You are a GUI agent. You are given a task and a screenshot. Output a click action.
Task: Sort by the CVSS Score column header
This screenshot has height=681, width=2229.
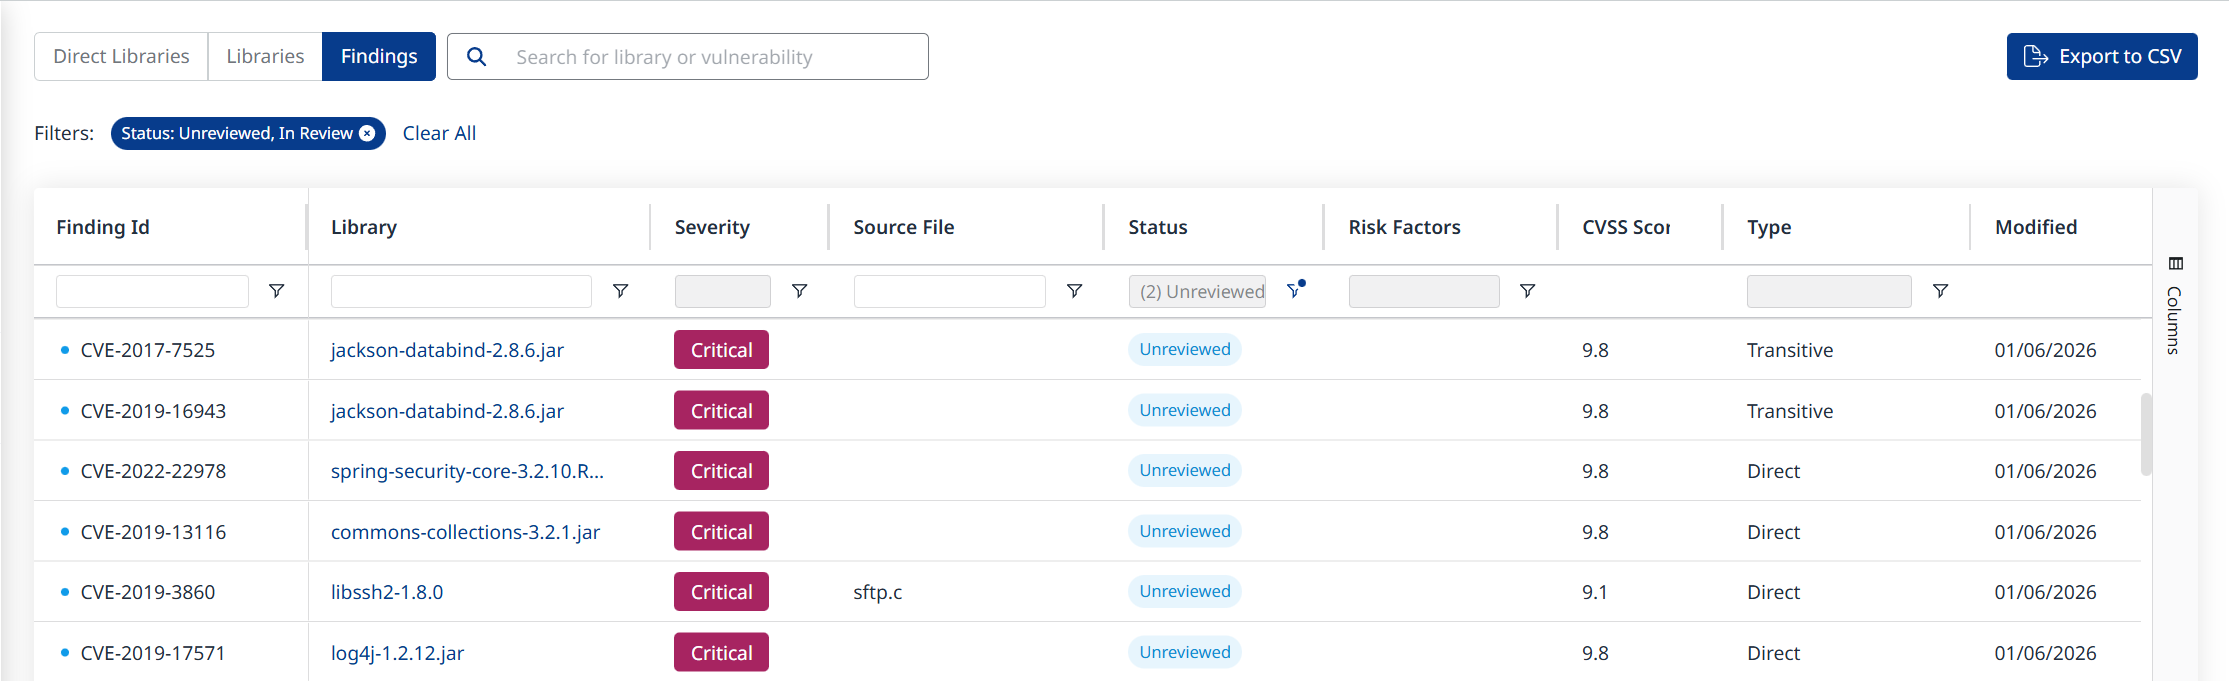(1625, 228)
